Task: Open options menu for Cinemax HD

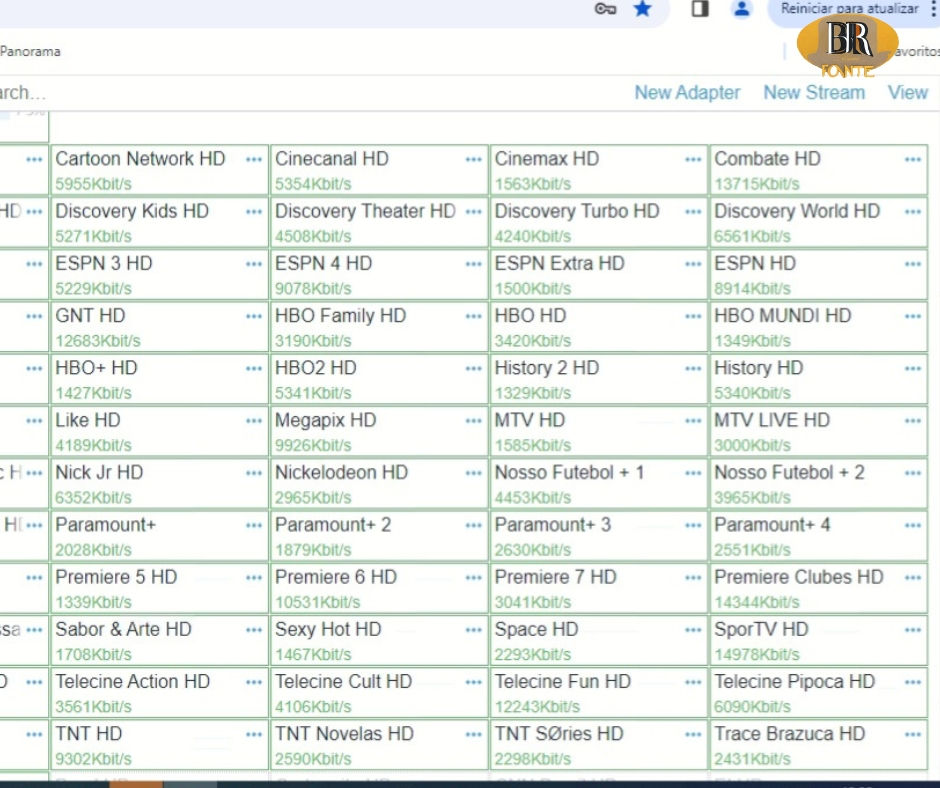Action: coord(693,160)
